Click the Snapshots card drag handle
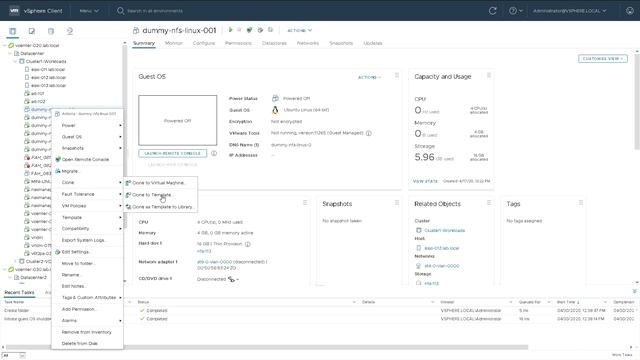This screenshot has width=640, height=360. point(397,202)
